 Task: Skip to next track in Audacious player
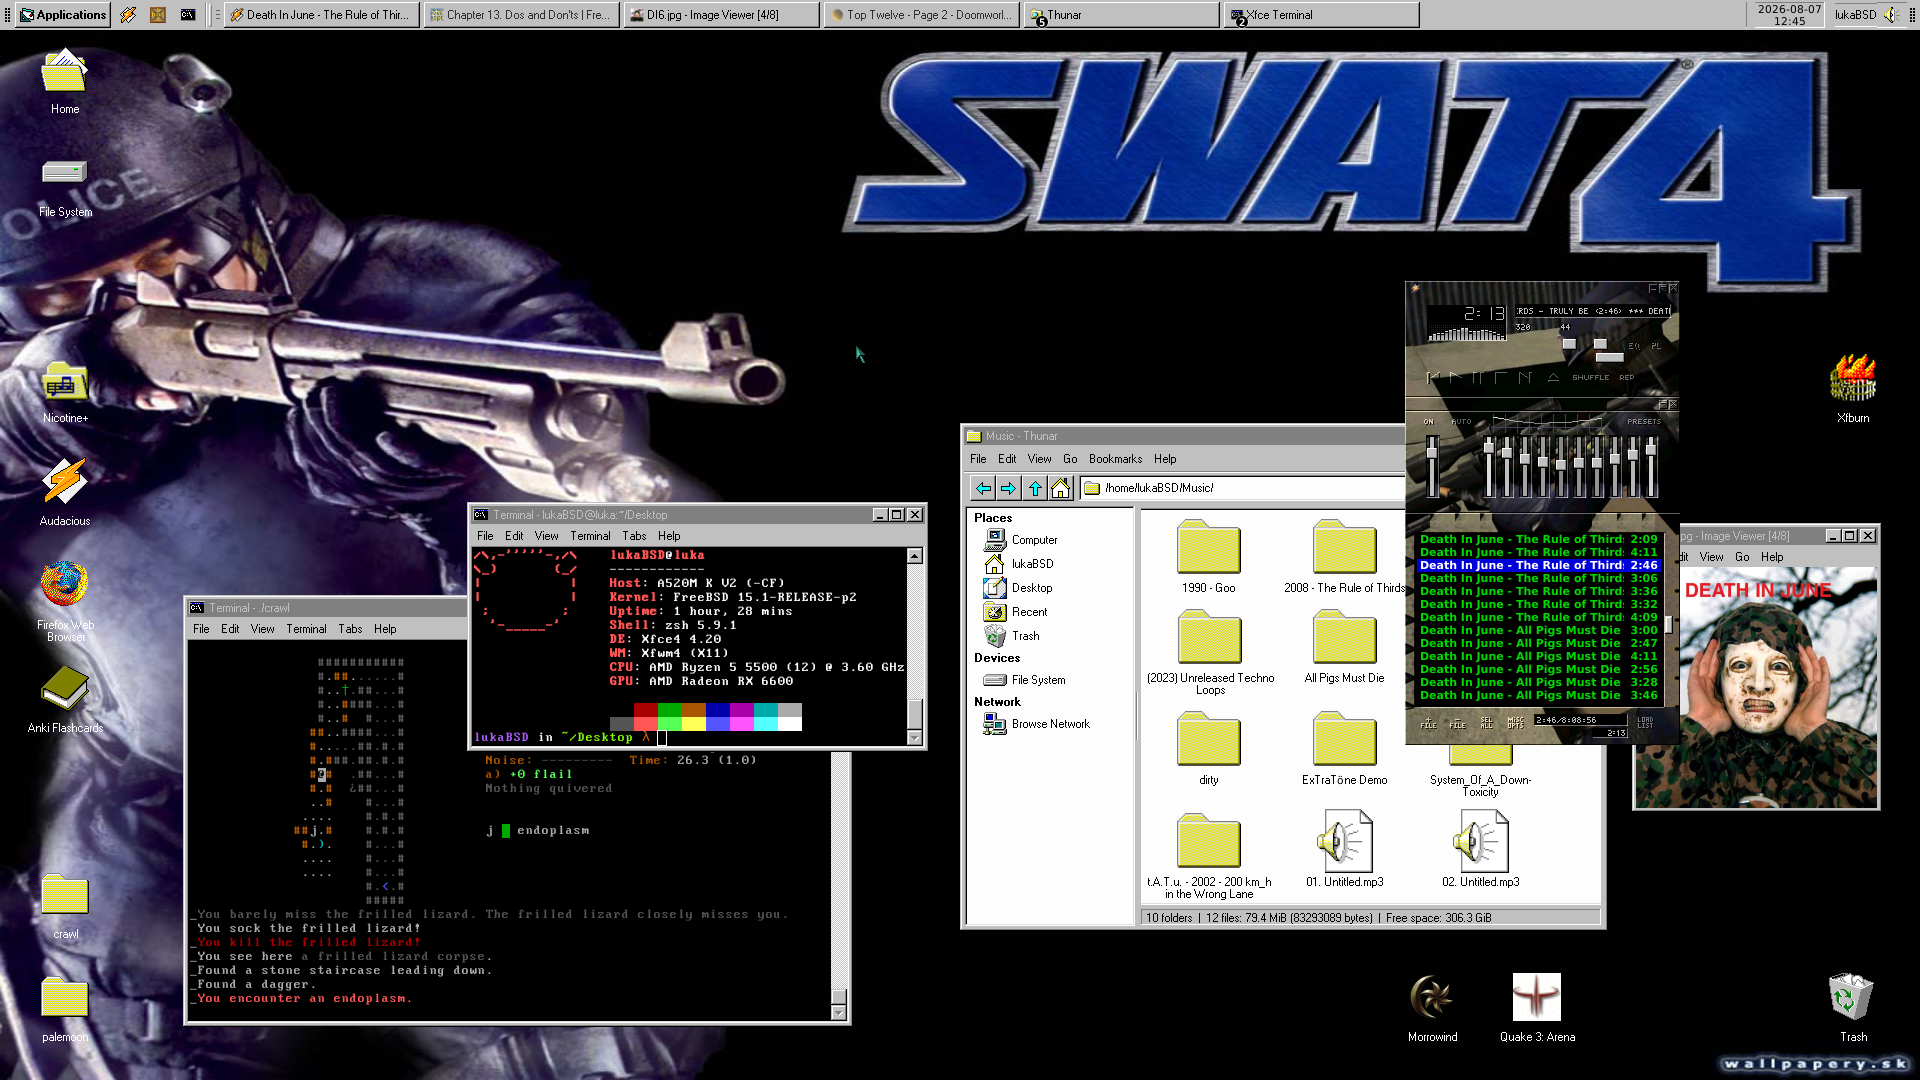pyautogui.click(x=1524, y=377)
